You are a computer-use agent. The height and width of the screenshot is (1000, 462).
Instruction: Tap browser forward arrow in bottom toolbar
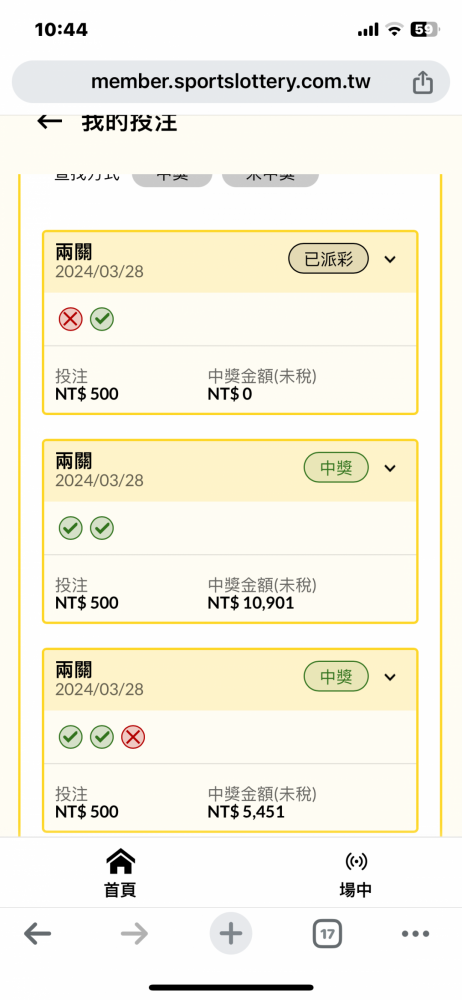134,934
